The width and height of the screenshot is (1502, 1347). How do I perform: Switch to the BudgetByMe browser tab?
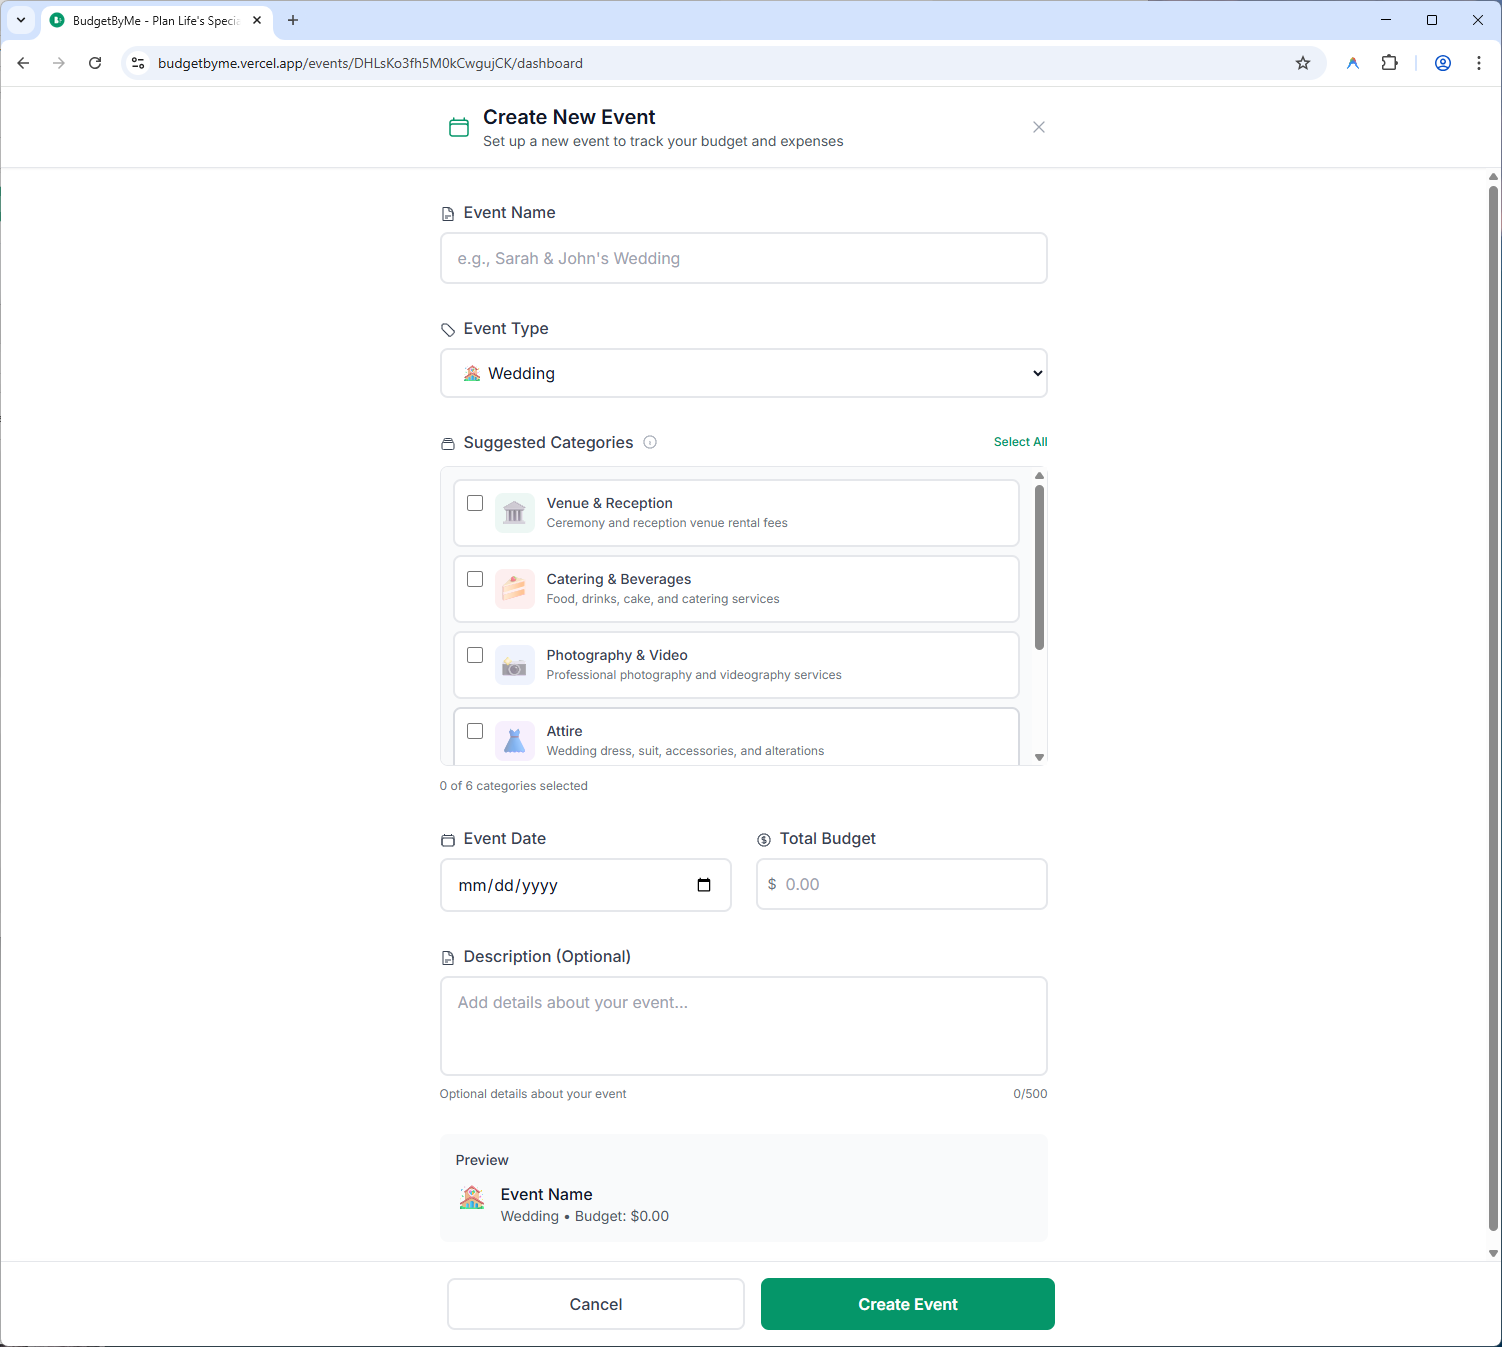155,20
